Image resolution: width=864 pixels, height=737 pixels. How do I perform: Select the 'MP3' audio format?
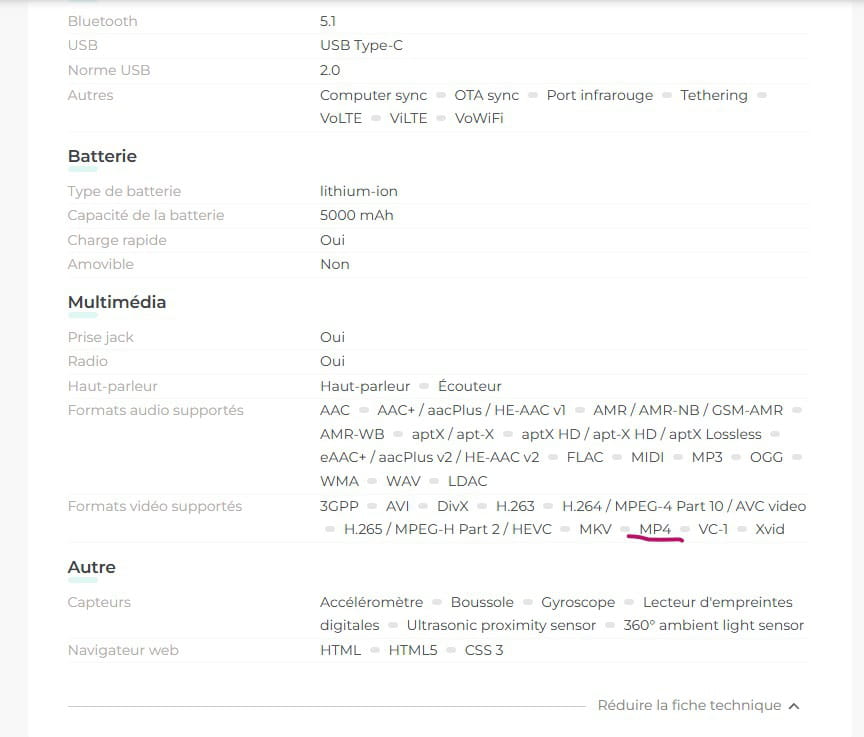click(x=707, y=457)
